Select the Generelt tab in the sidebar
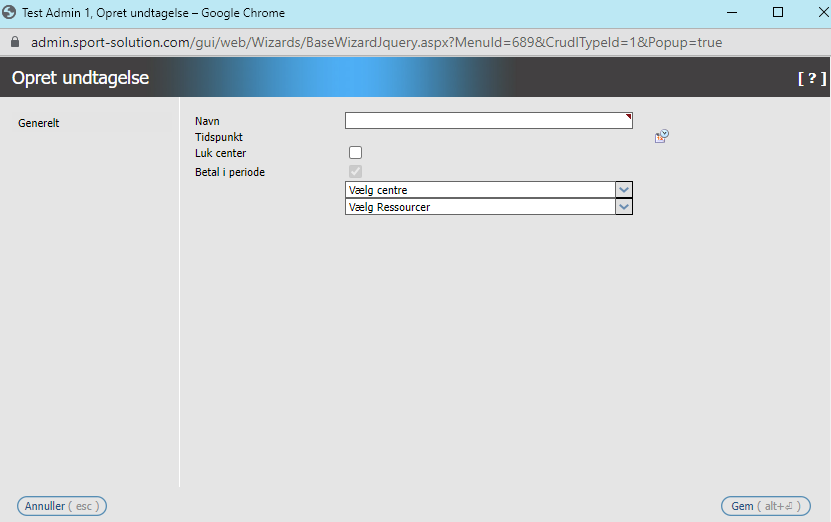Image resolution: width=831 pixels, height=522 pixels. point(39,123)
